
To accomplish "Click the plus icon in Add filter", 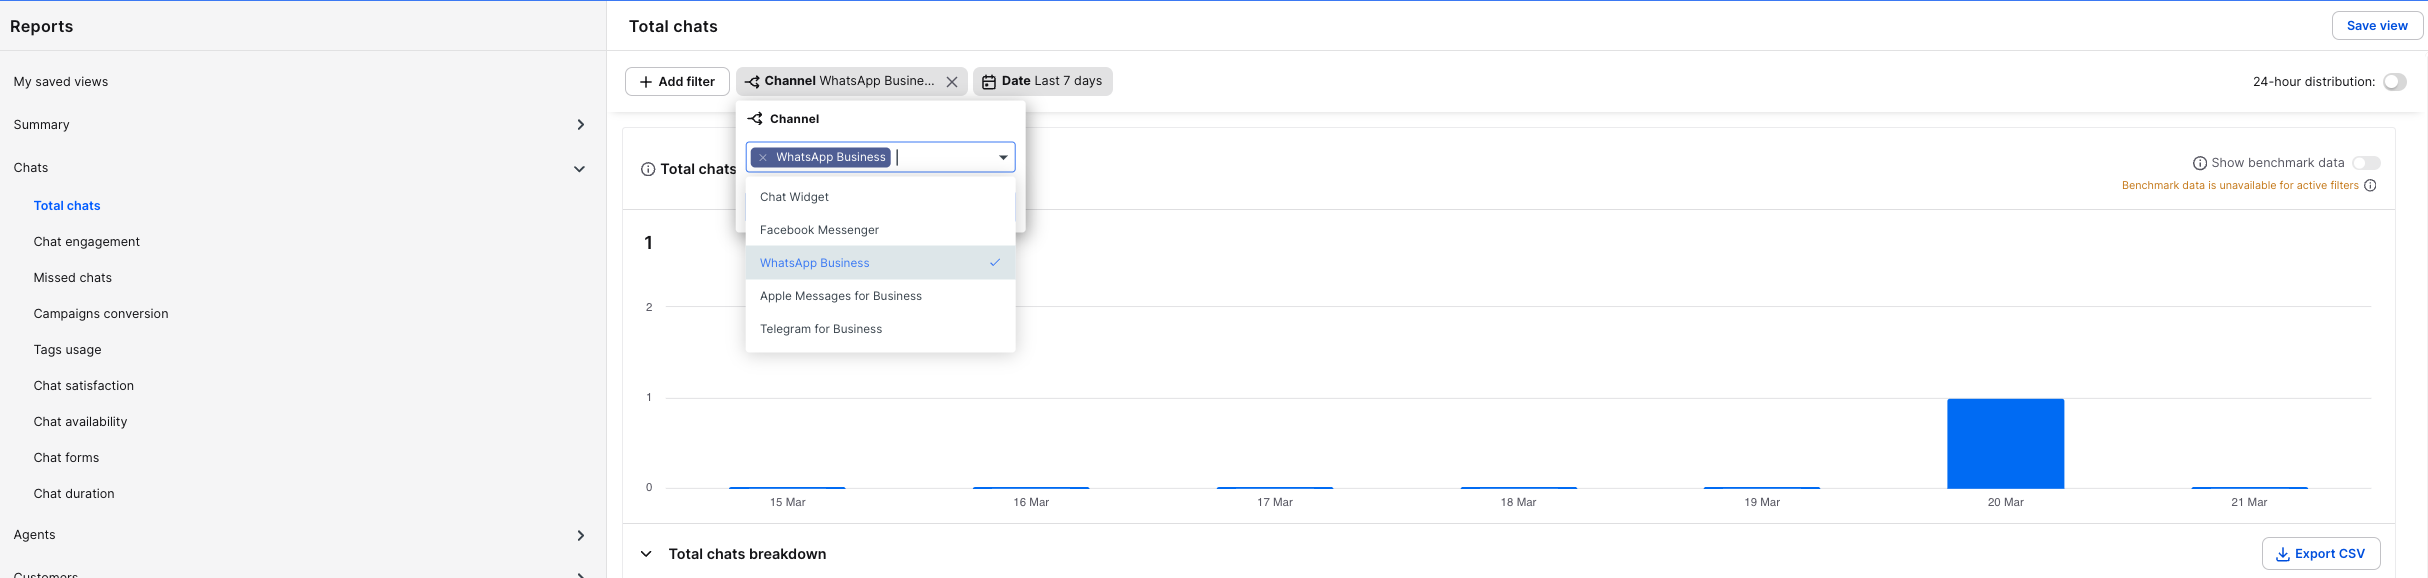I will [x=646, y=82].
